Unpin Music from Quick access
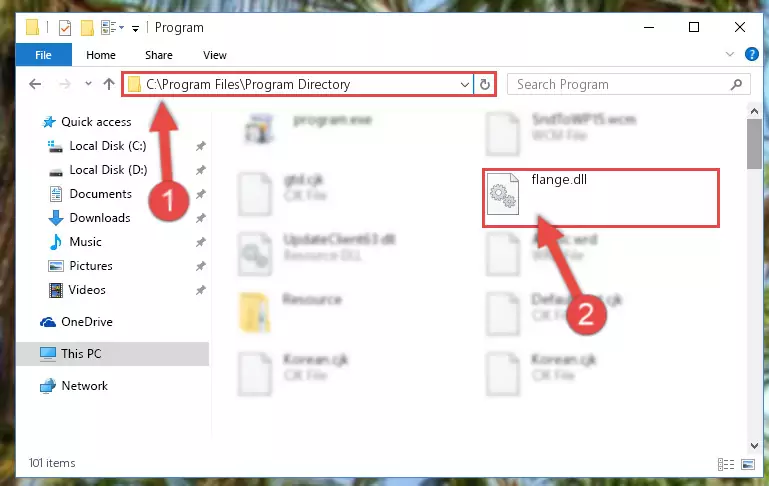The image size is (769, 486). (201, 242)
